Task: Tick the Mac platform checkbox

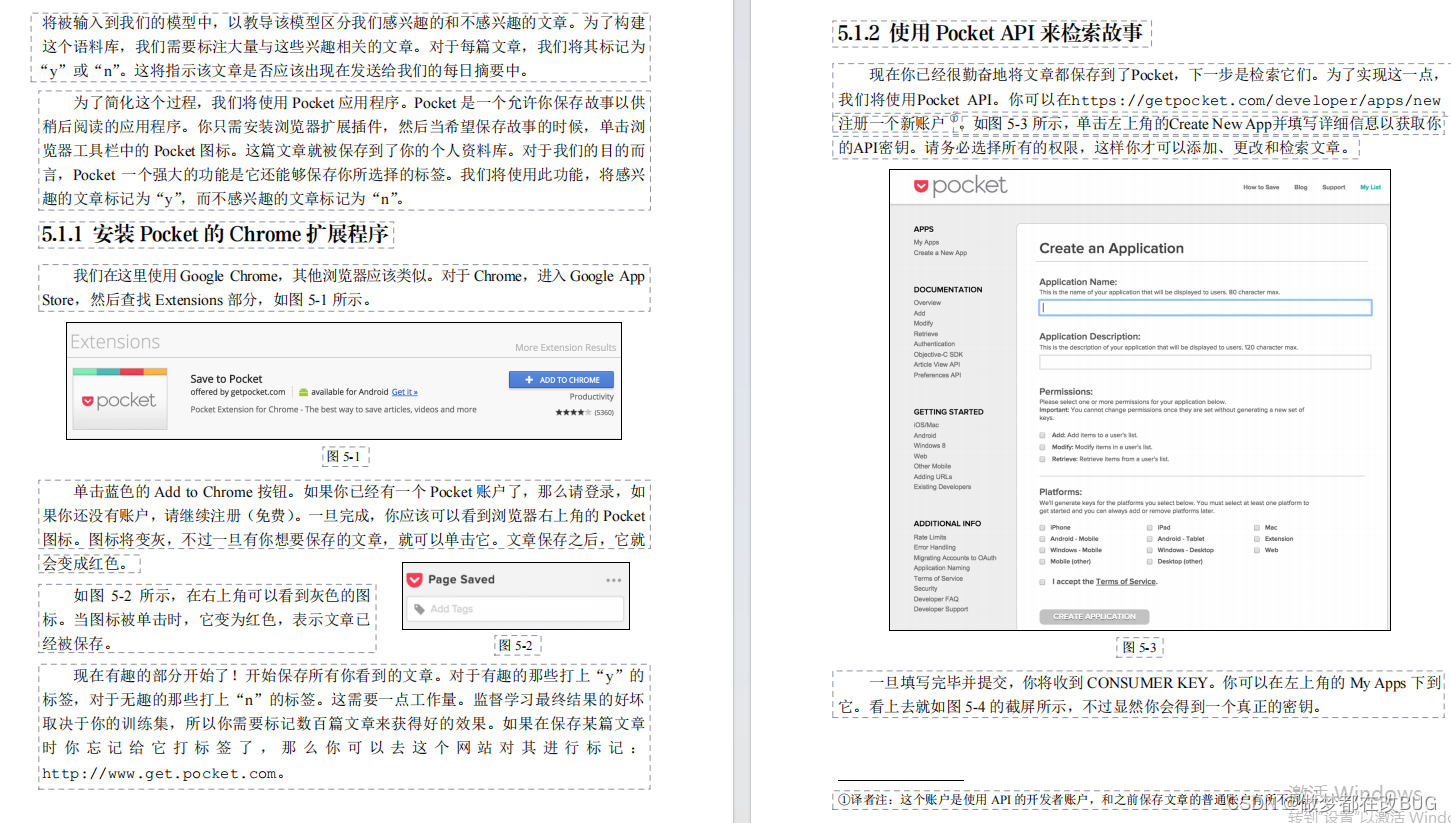Action: click(1257, 527)
